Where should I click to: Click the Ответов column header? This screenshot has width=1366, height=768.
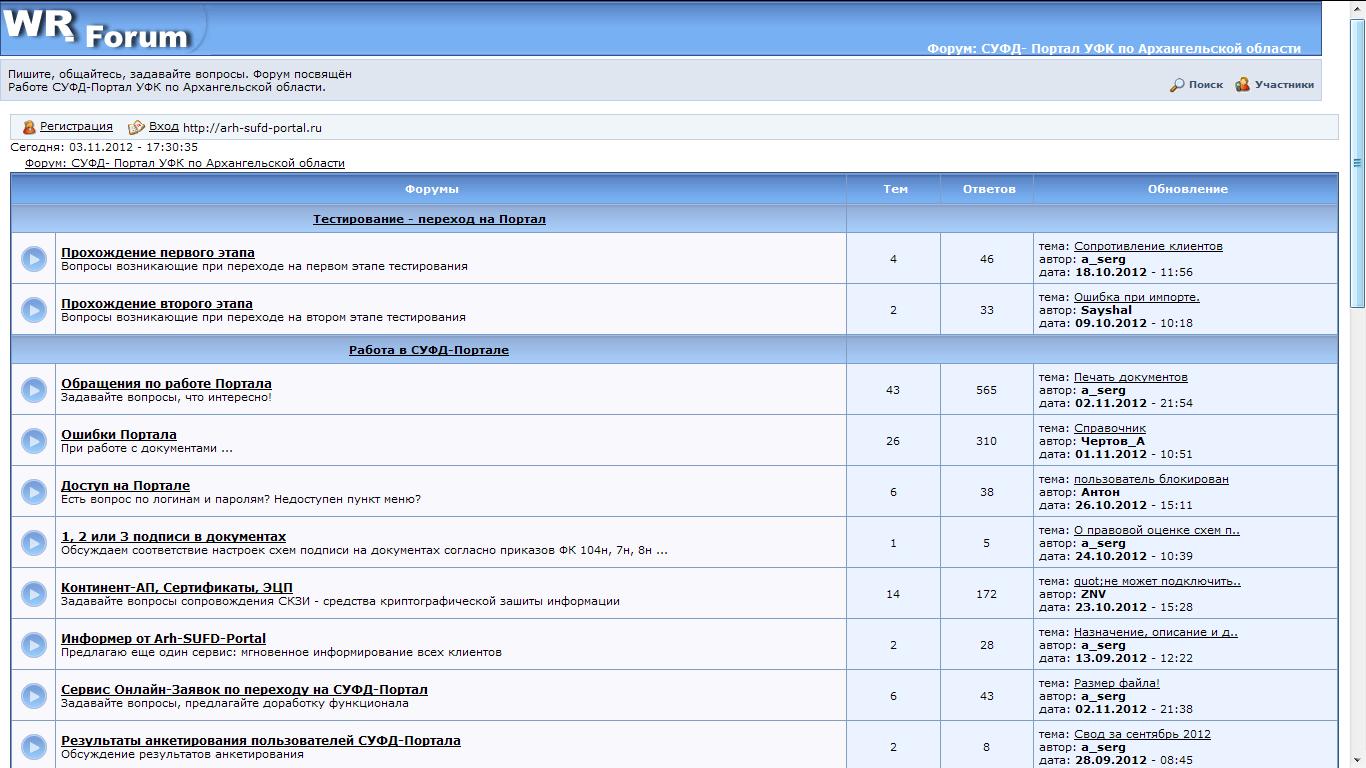tap(989, 189)
